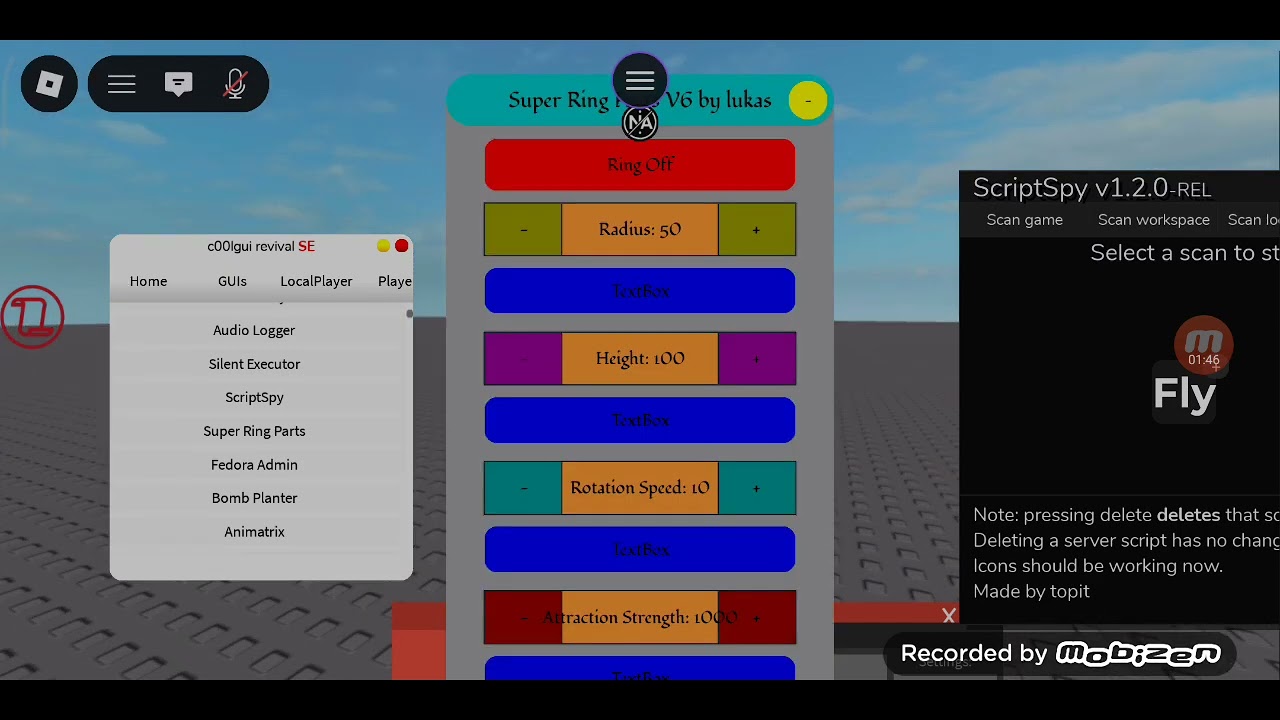Screen dimensions: 1280x720
Task: Select Scan workspace in ScriptSpy
Action: point(1154,220)
